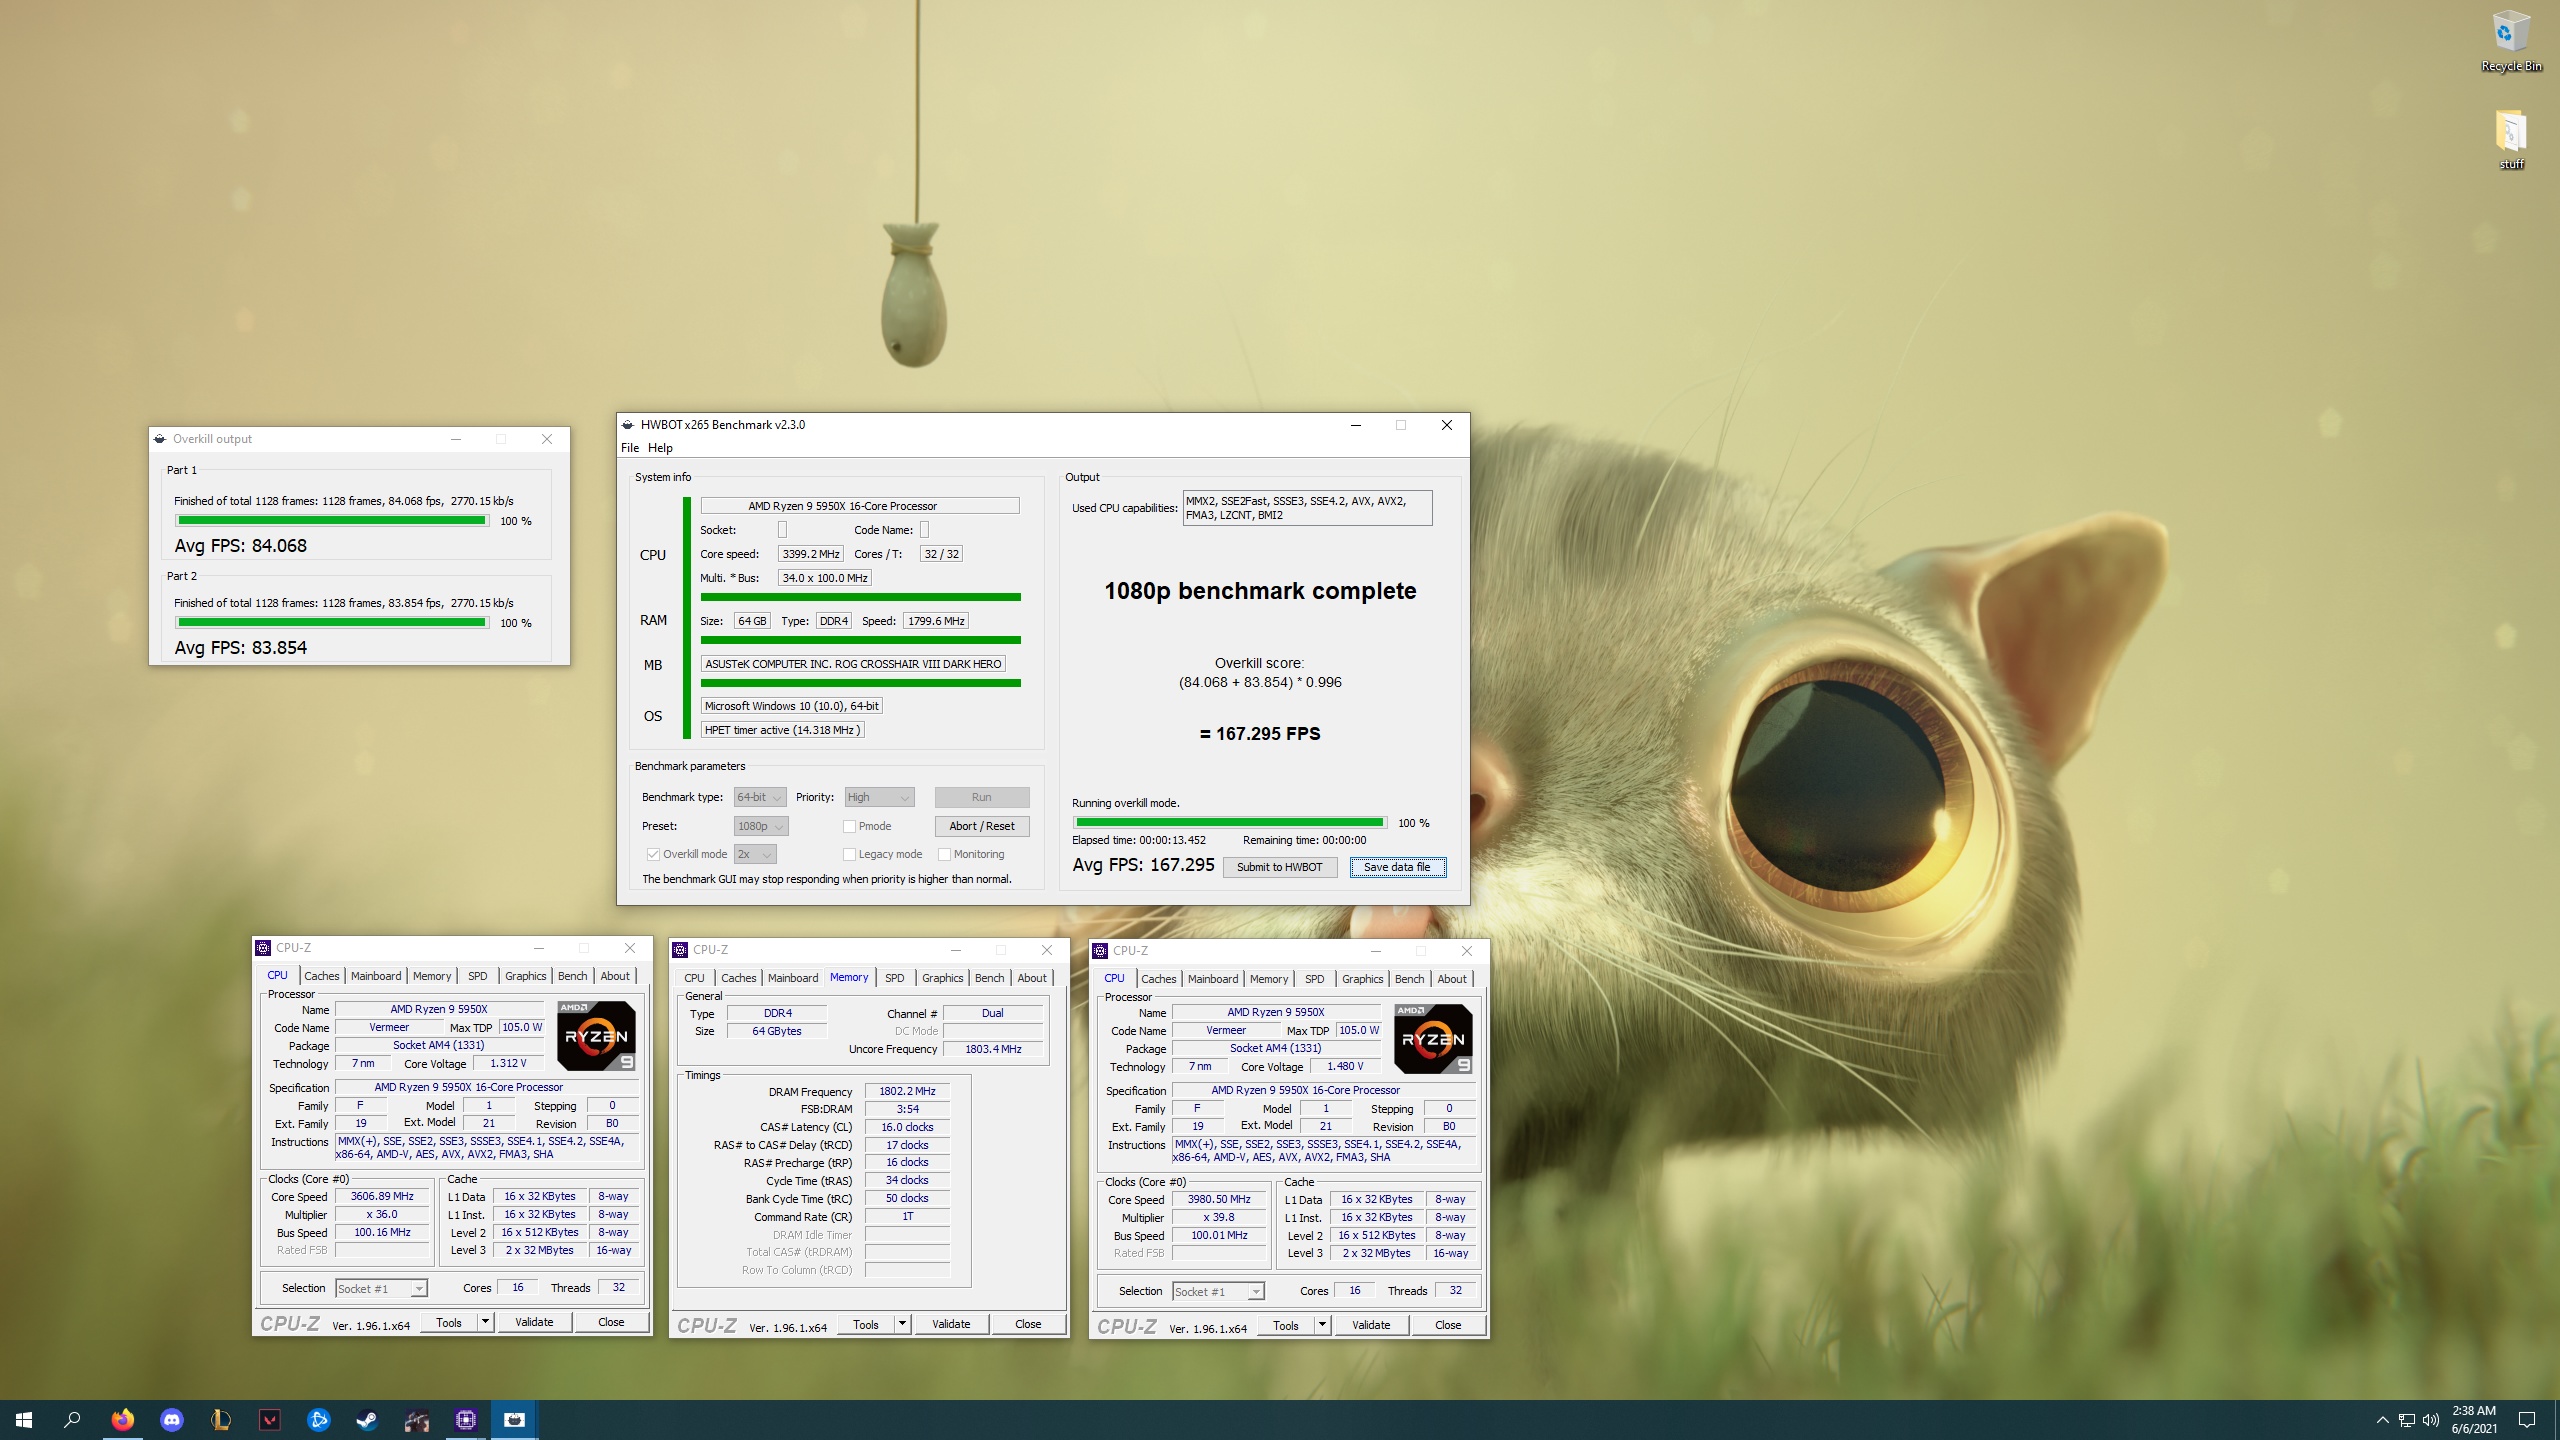Click the taskbar clock showing 2:38 AM
Screen dimensions: 2560x1440
tap(2474, 1420)
